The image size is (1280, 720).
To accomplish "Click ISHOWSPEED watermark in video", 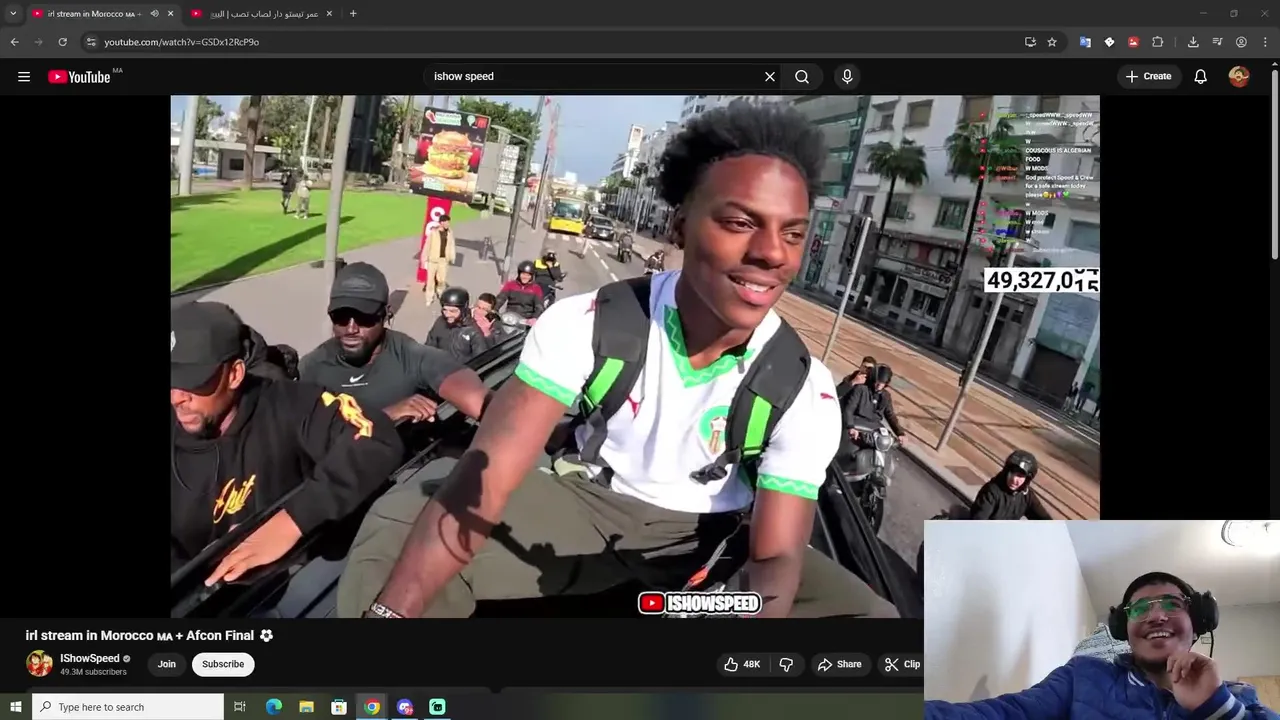I will coord(700,603).
